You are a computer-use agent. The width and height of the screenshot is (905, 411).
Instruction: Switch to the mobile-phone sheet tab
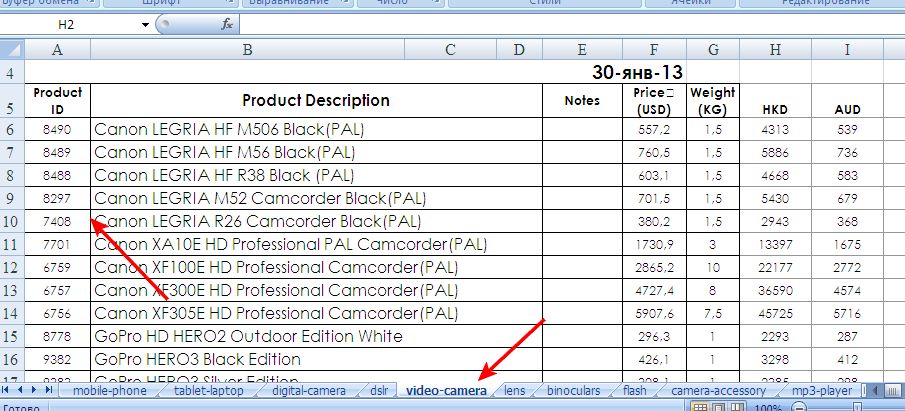coord(110,391)
